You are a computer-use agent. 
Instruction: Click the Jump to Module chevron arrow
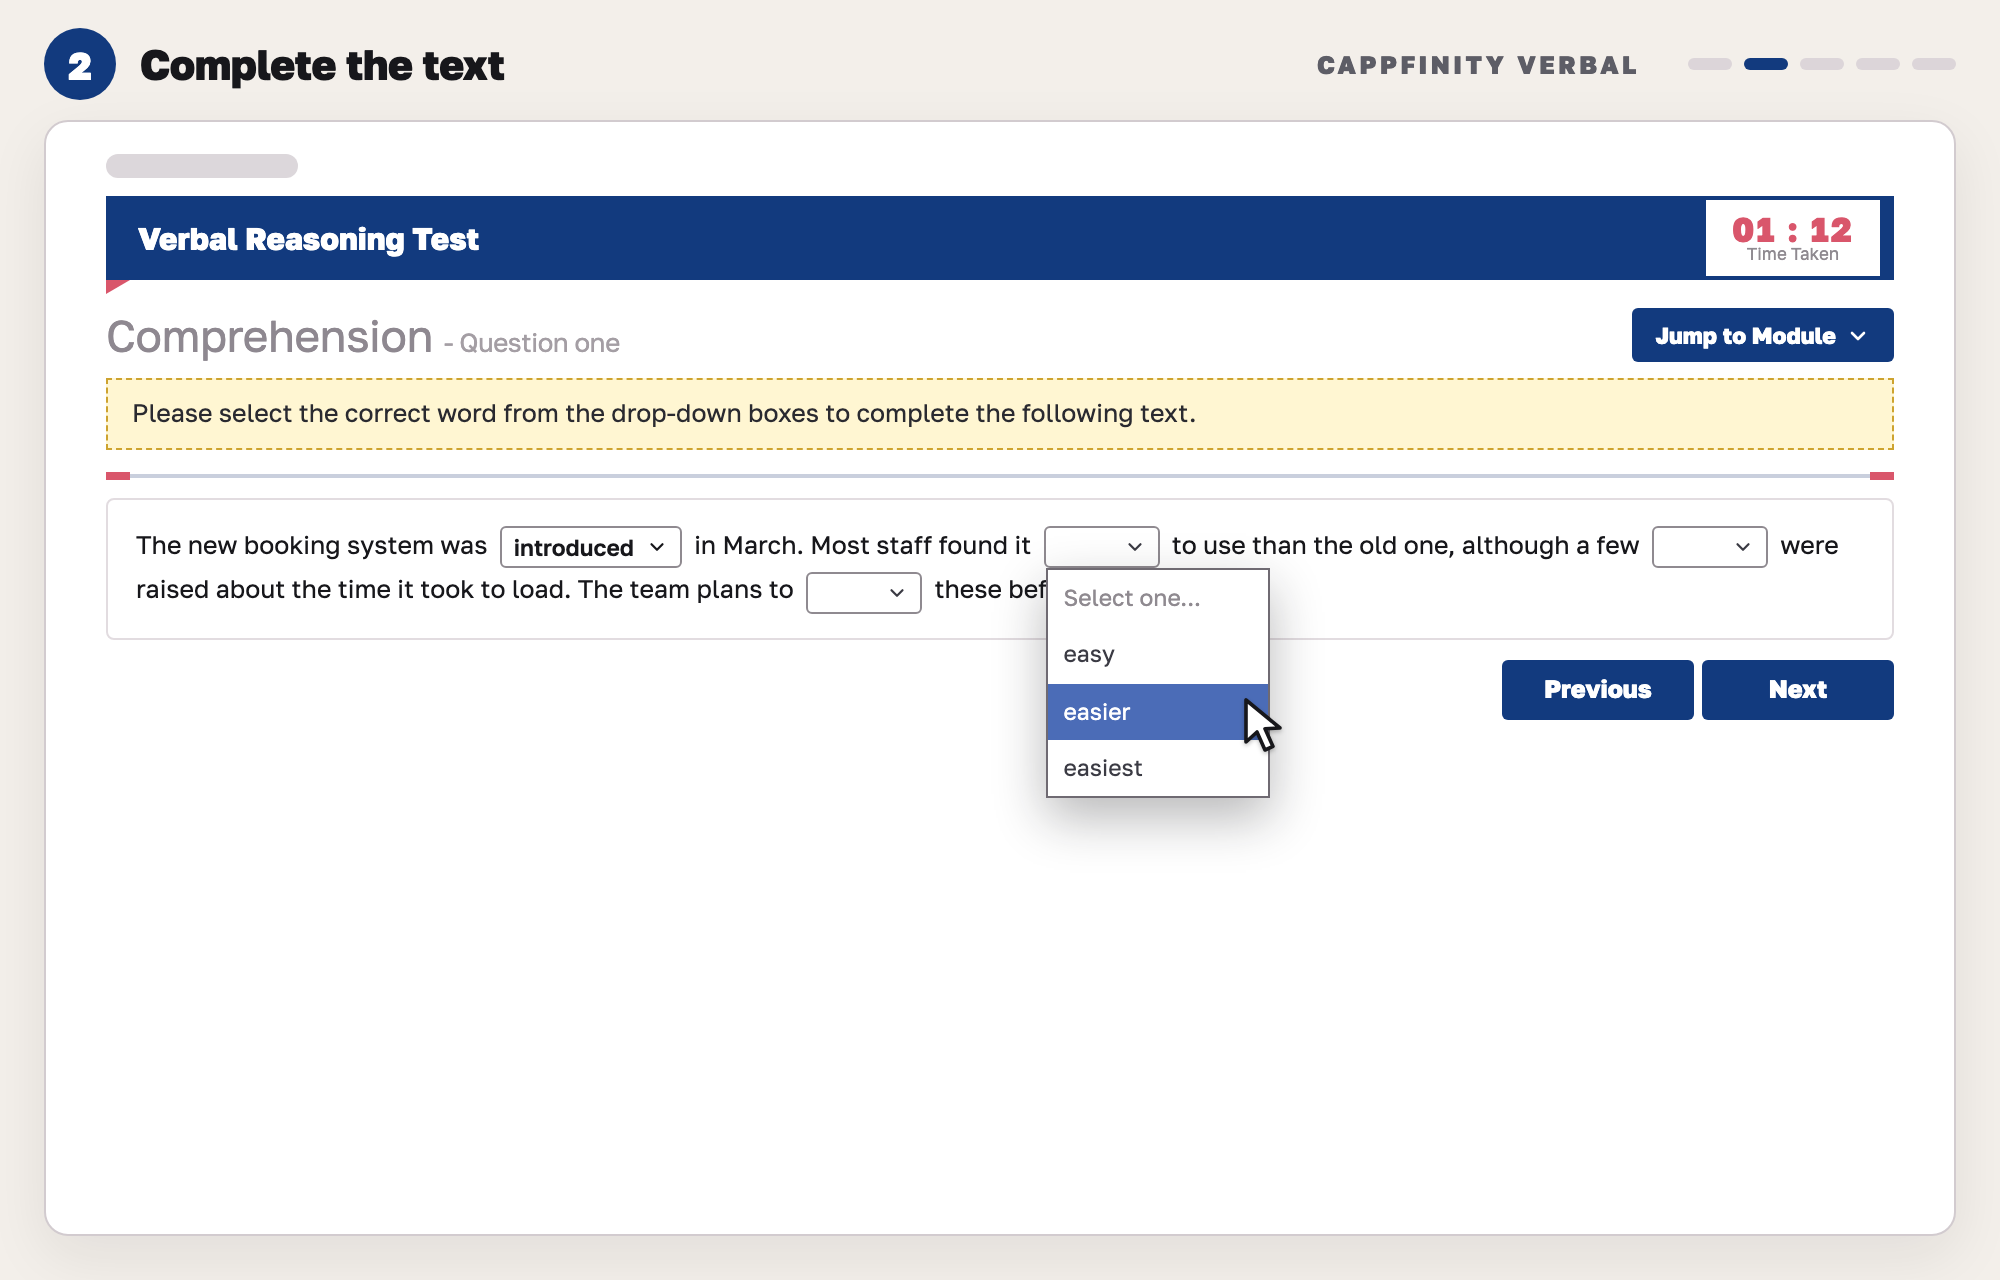tap(1858, 336)
